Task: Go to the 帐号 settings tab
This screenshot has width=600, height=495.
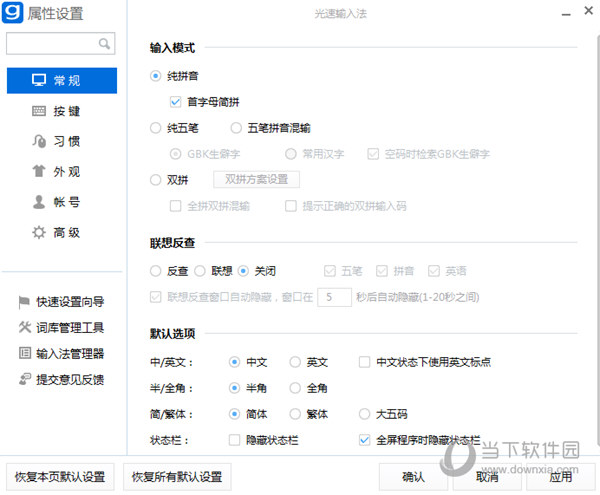Action: (62, 202)
